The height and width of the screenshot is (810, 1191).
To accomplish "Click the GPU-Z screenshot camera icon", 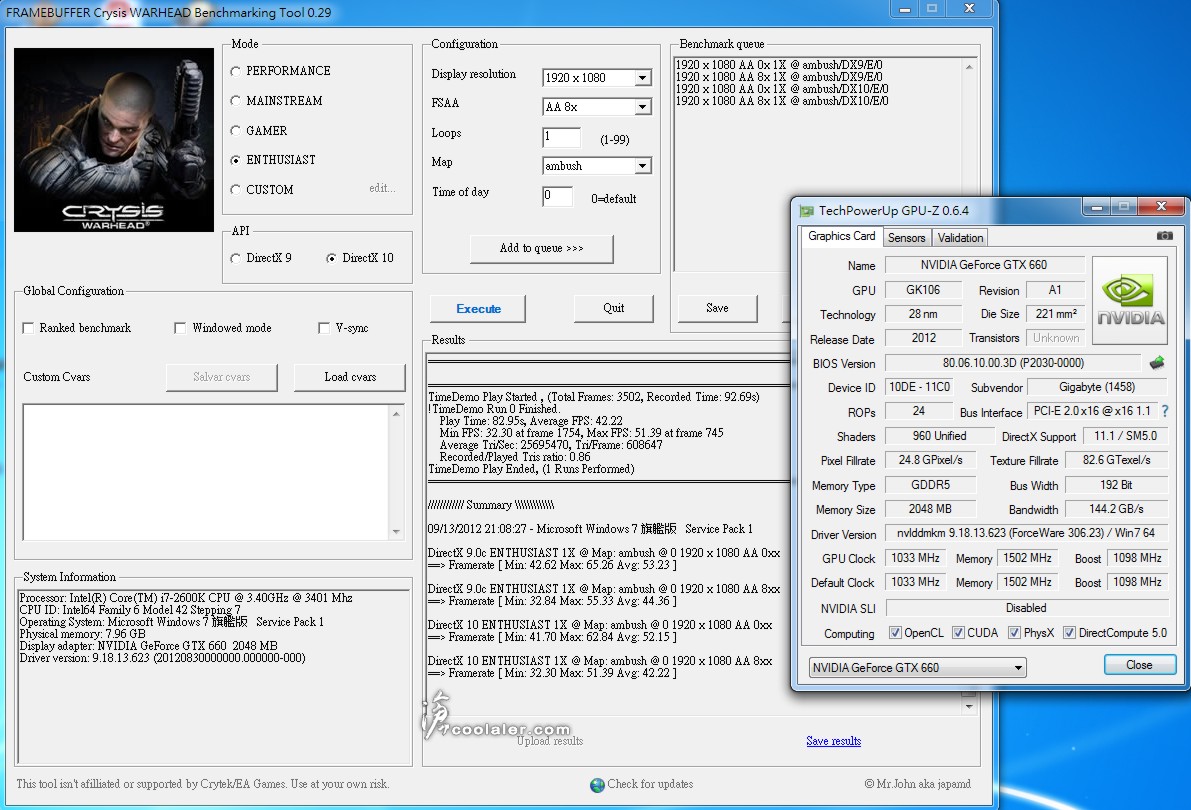I will pyautogui.click(x=1164, y=236).
